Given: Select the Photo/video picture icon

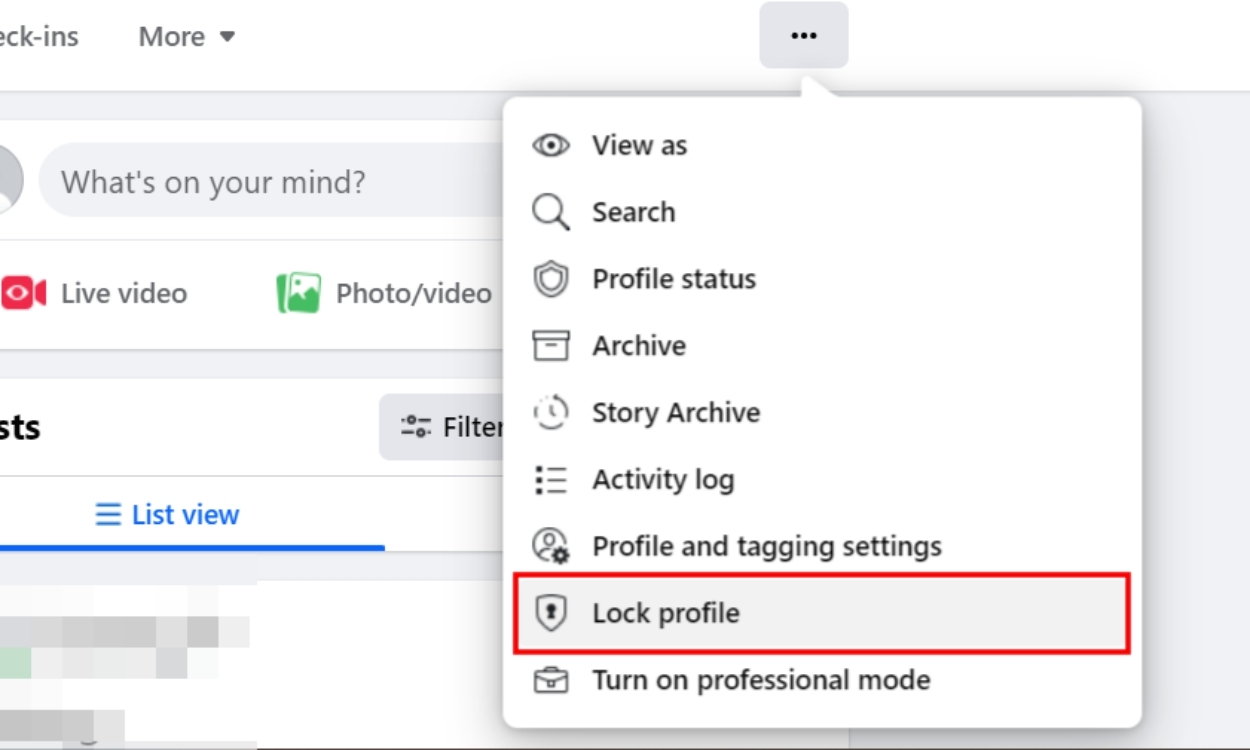Looking at the screenshot, I should [299, 292].
